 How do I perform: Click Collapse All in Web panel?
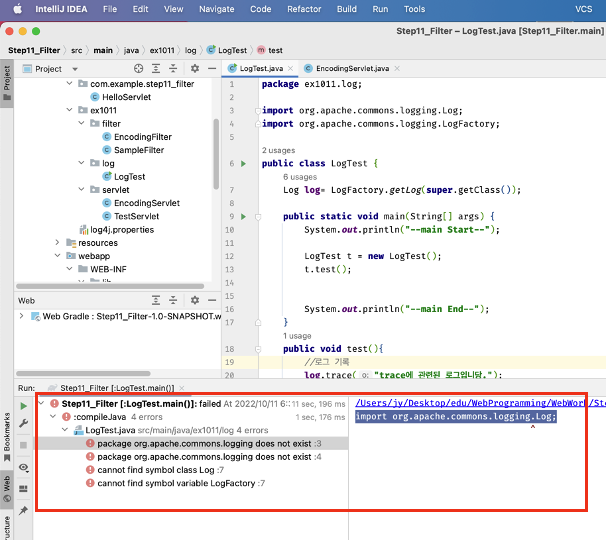173,300
